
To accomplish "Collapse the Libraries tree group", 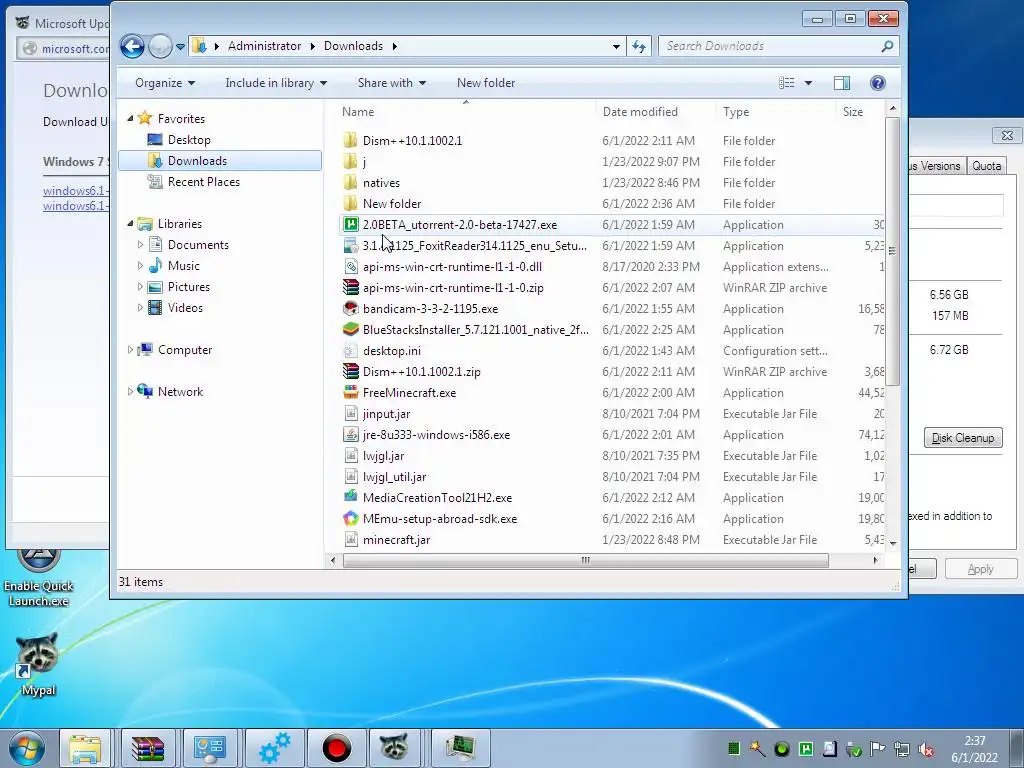I will point(130,224).
